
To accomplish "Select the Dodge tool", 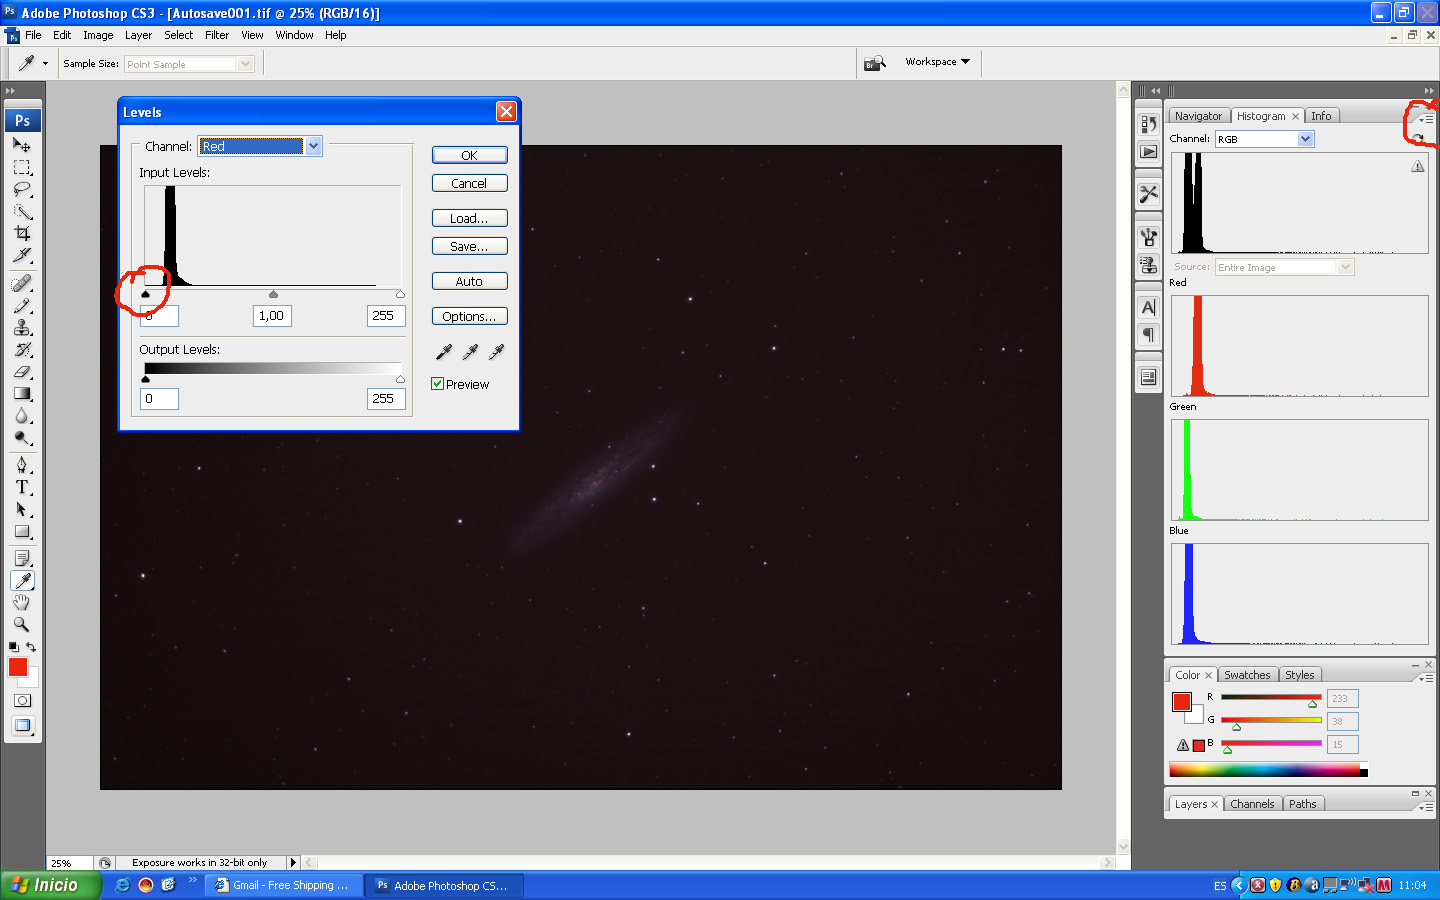I will [x=22, y=438].
